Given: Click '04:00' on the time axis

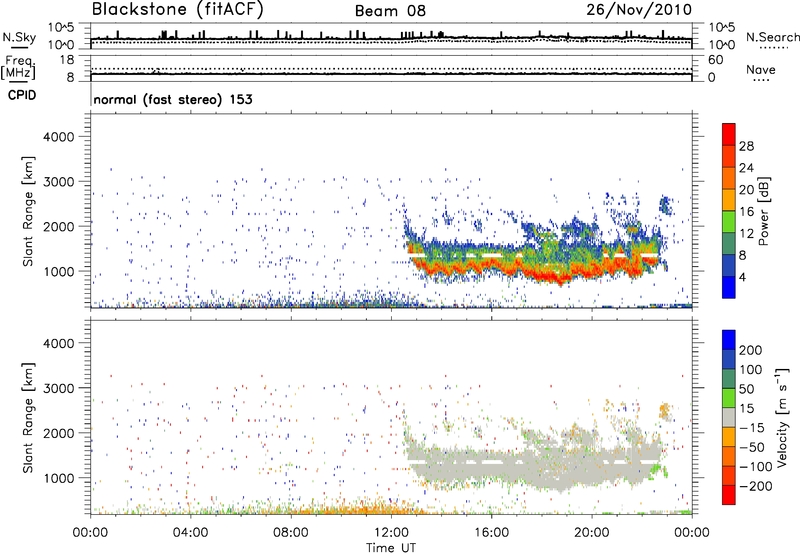Looking at the screenshot, I should click(191, 533).
